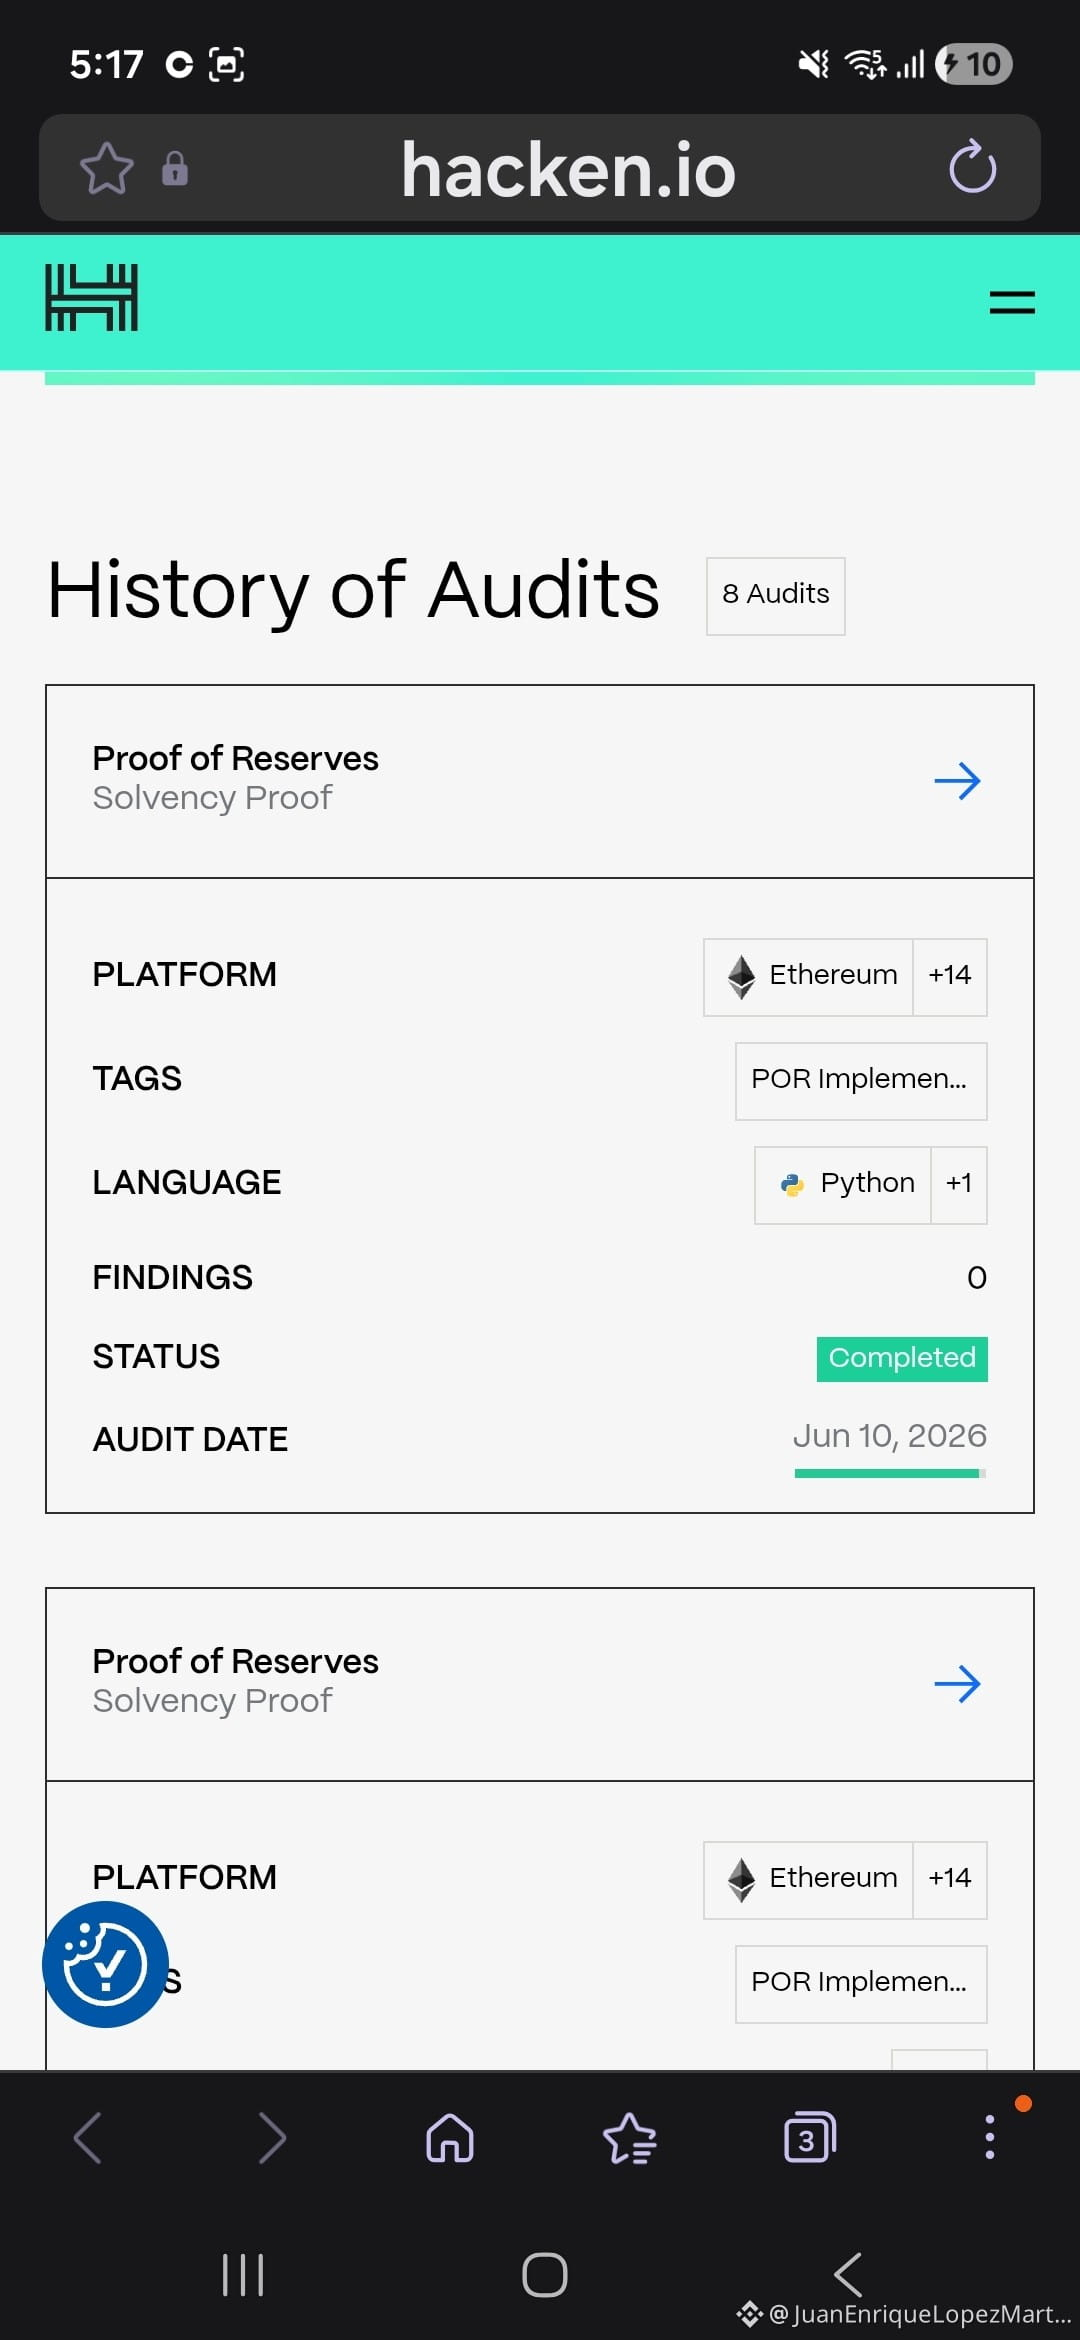This screenshot has height=2340, width=1080.
Task: Tap the 8 Audits count badge
Action: pyautogui.click(x=776, y=595)
